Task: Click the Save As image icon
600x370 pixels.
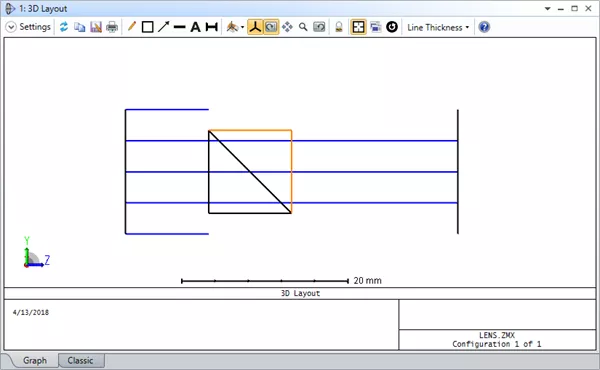Action: [96, 27]
